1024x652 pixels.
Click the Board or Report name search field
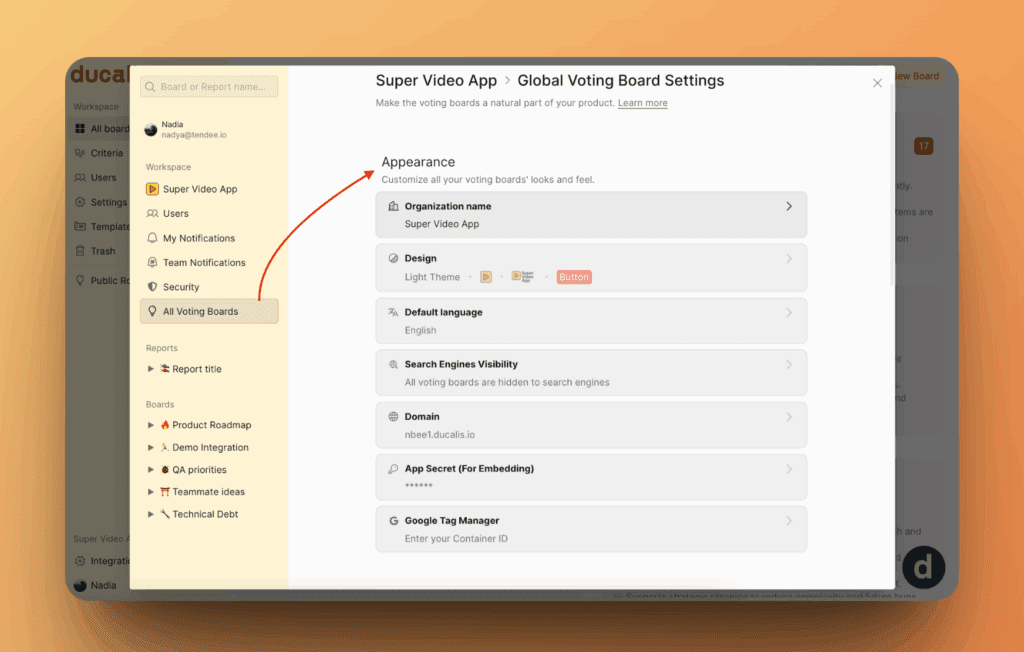[210, 87]
